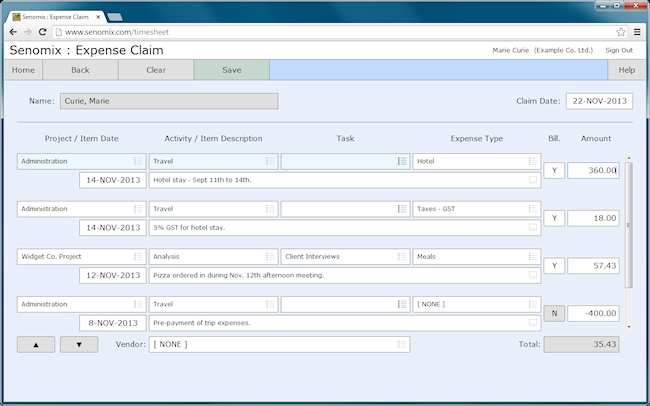Image resolution: width=650 pixels, height=406 pixels.
Task: Open the Chrome hamburger menu
Action: 637,32
